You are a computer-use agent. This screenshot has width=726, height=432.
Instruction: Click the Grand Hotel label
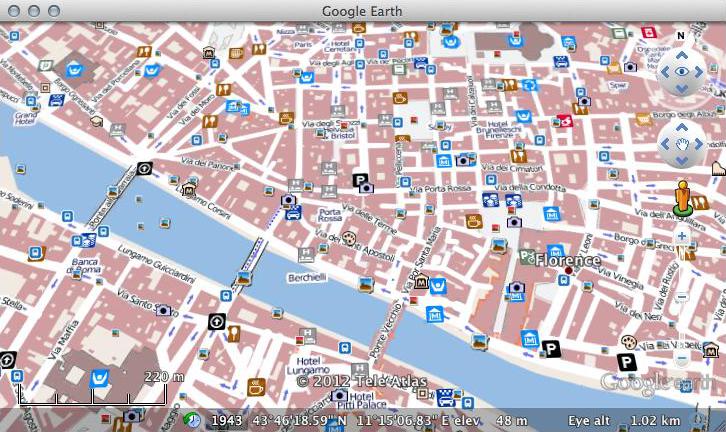point(25,118)
